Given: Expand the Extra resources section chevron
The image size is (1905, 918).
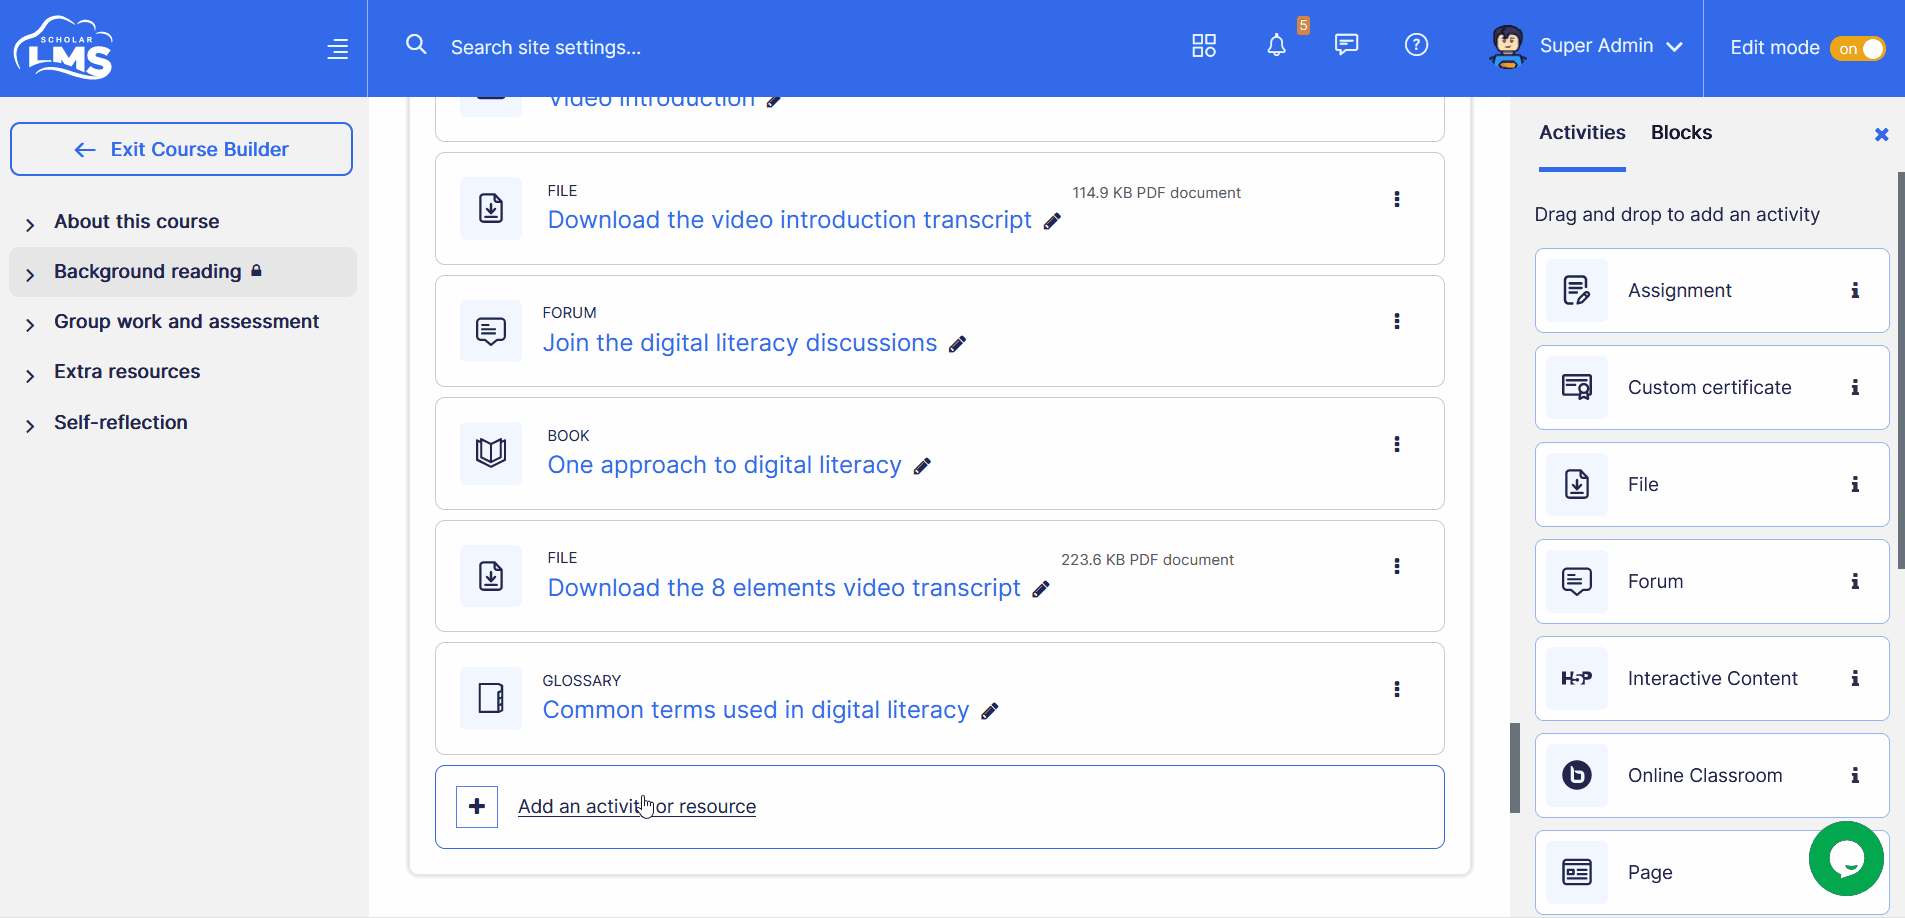Looking at the screenshot, I should click(30, 375).
